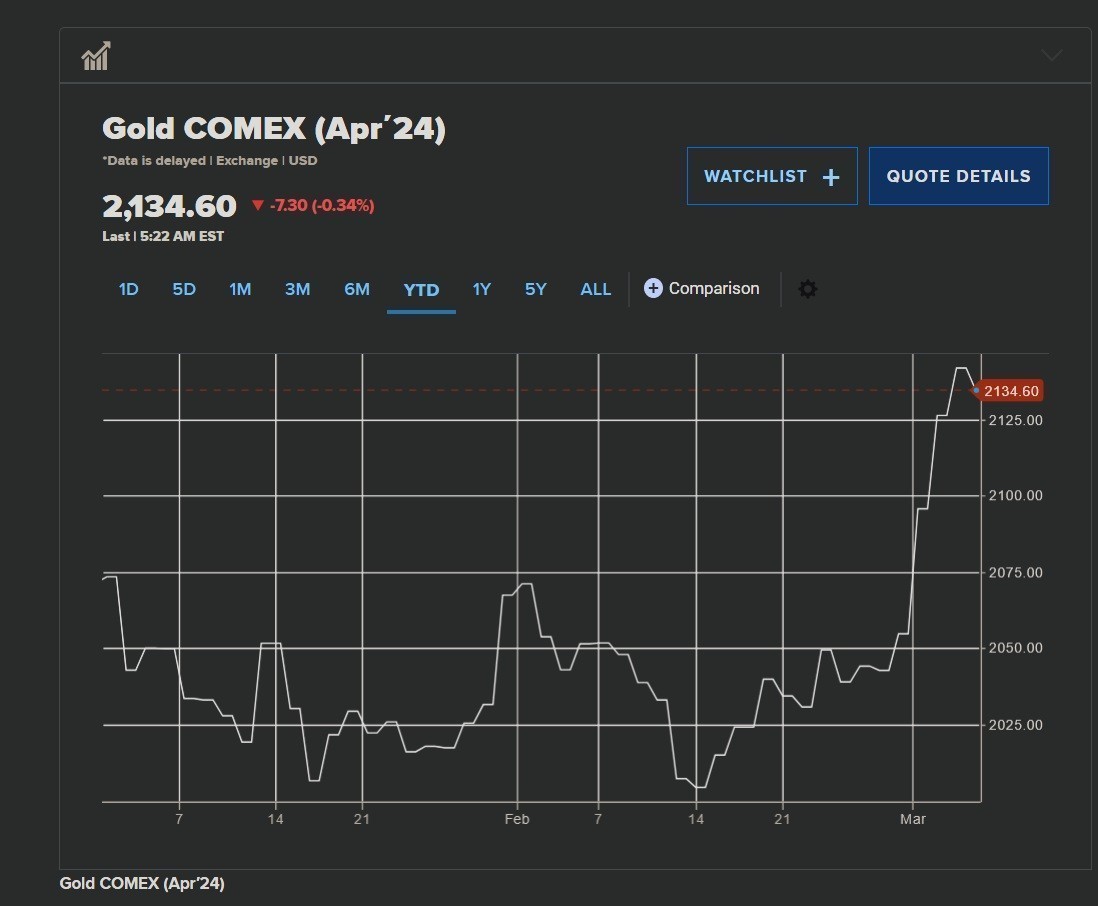This screenshot has height=906, width=1098.
Task: Click the current price point marker on chart
Action: [976, 390]
